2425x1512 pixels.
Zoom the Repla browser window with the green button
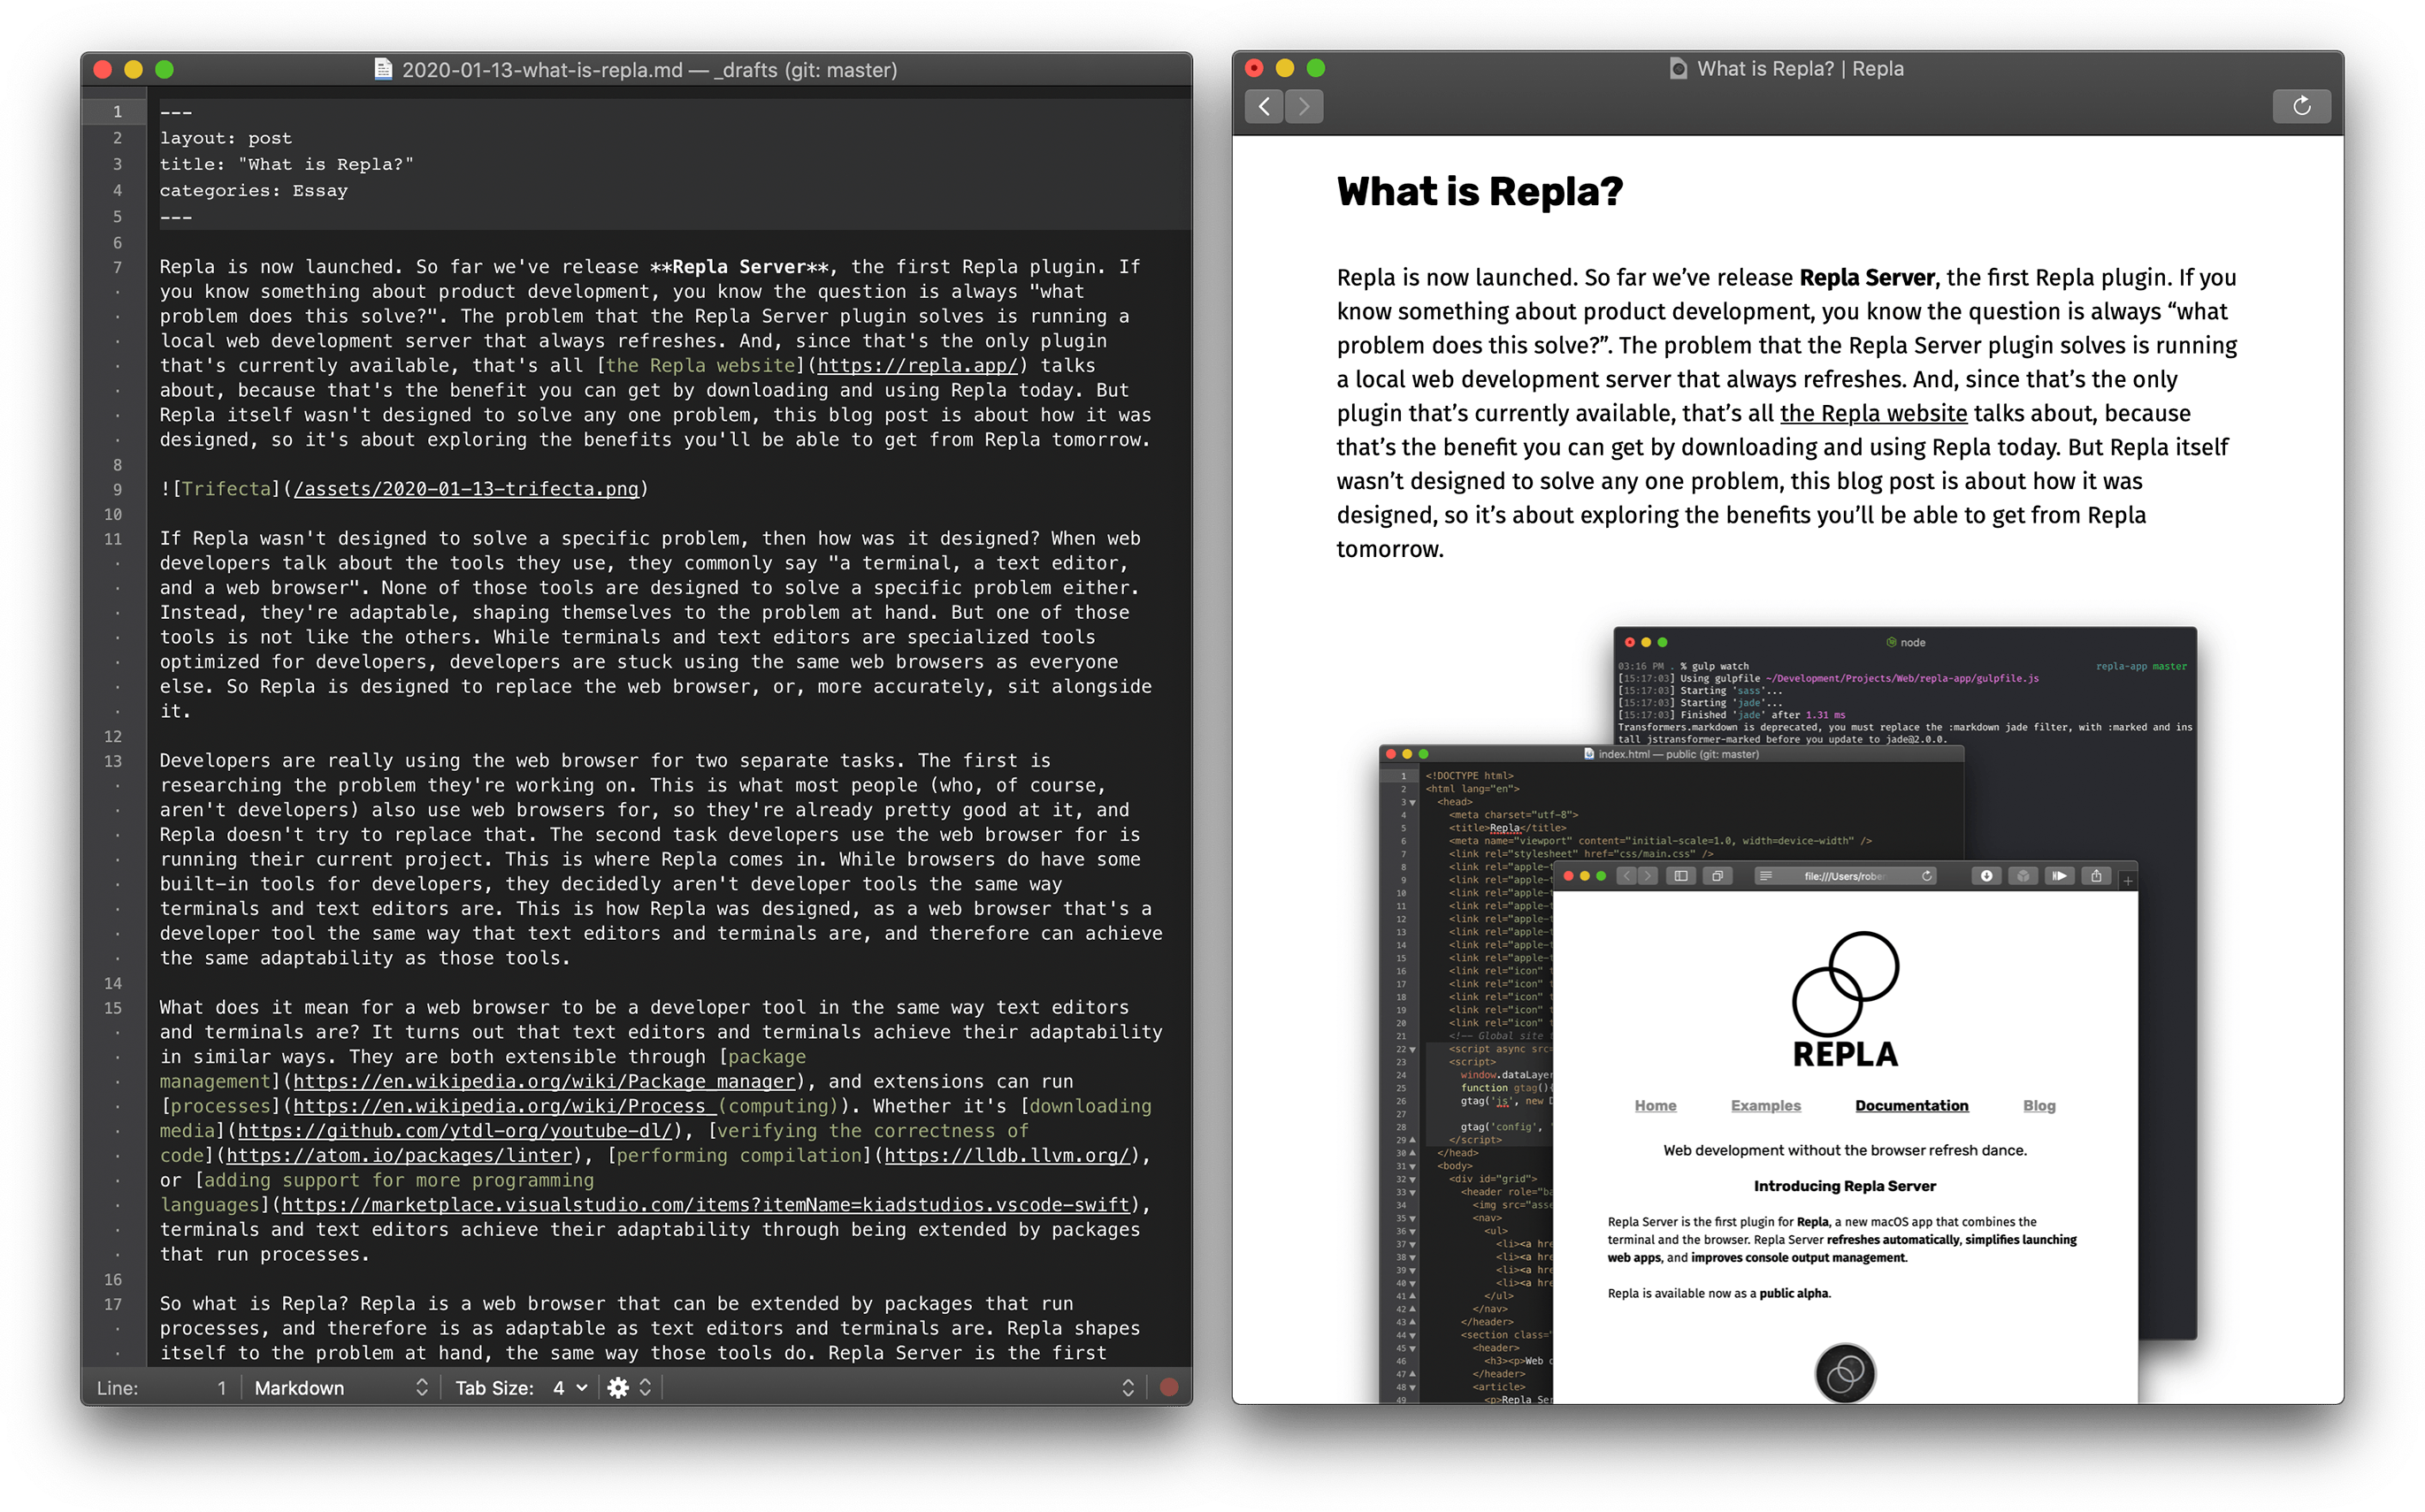point(1316,68)
